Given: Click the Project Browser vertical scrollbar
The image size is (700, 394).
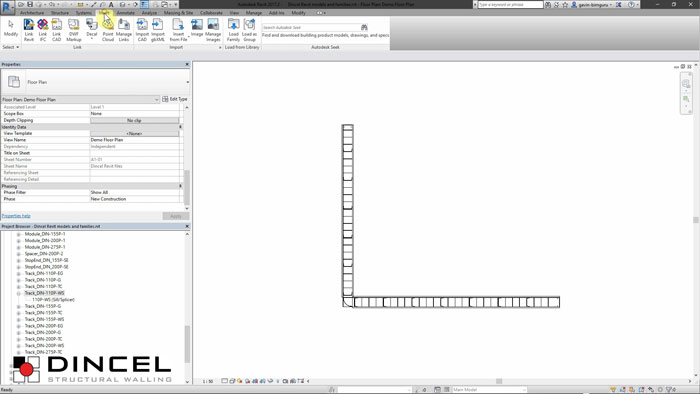Looking at the screenshot, I should (187, 344).
